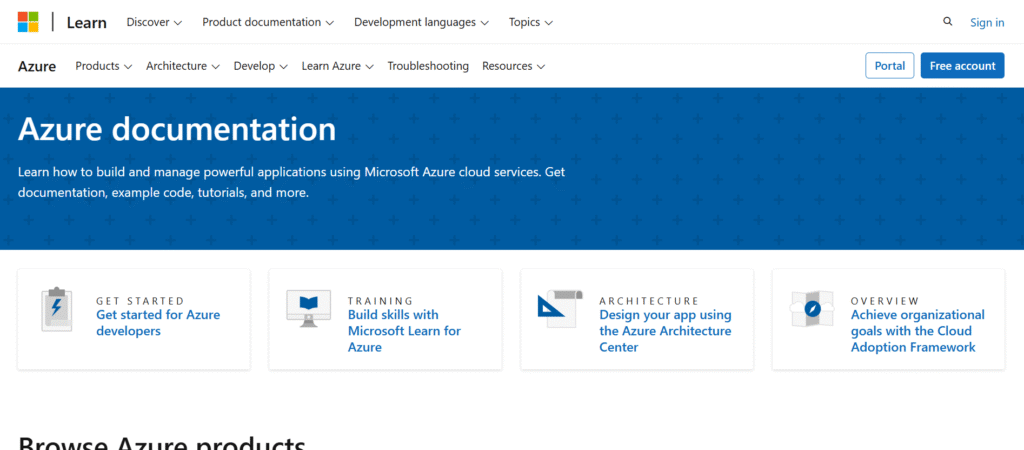This screenshot has height=450, width=1024.
Task: Click the Azure documentation heading
Action: pyautogui.click(x=177, y=129)
